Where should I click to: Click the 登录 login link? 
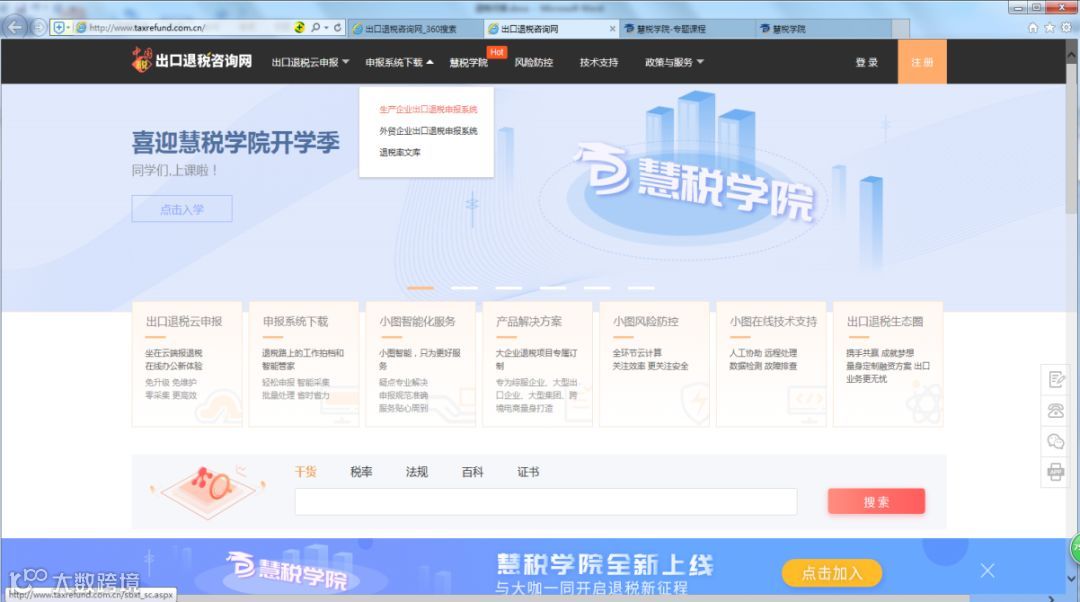point(866,62)
